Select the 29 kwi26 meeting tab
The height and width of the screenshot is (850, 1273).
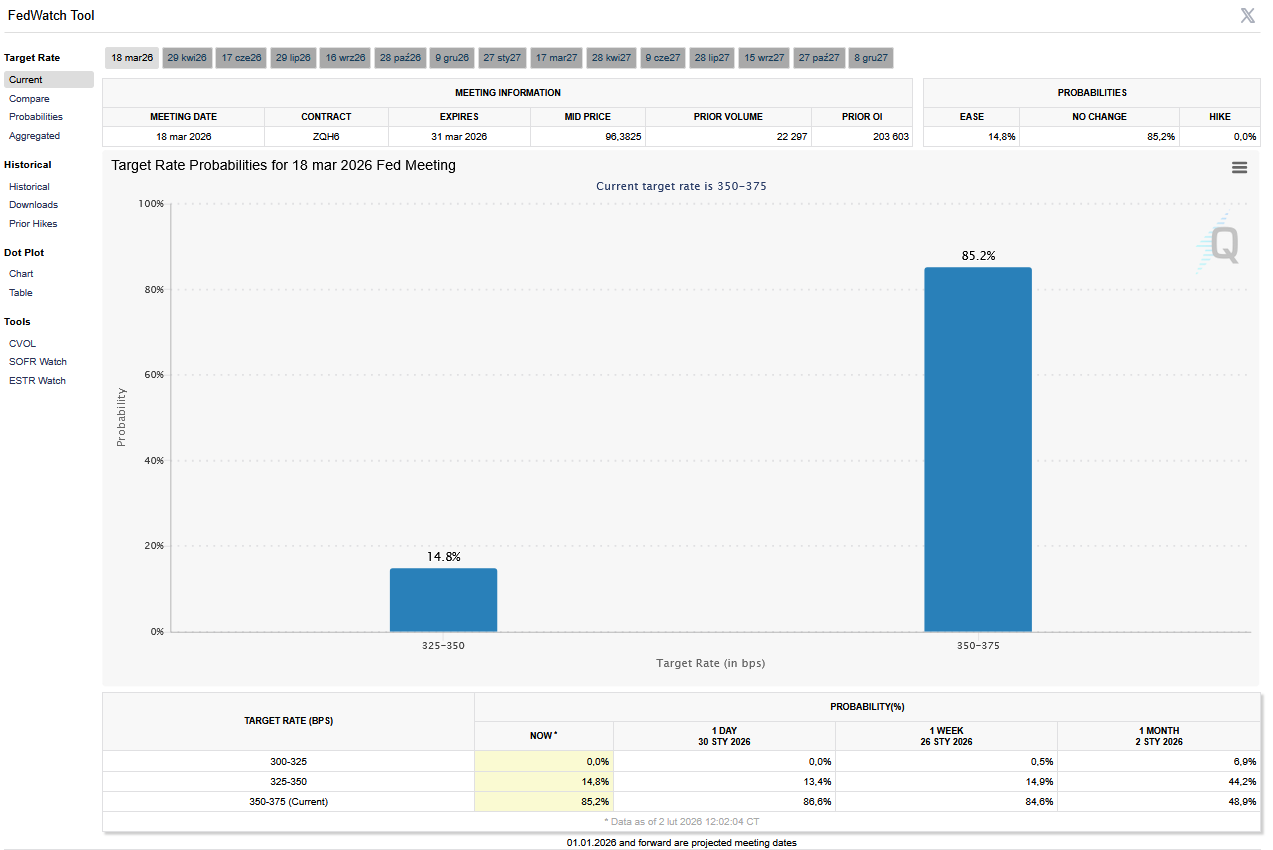[x=187, y=58]
